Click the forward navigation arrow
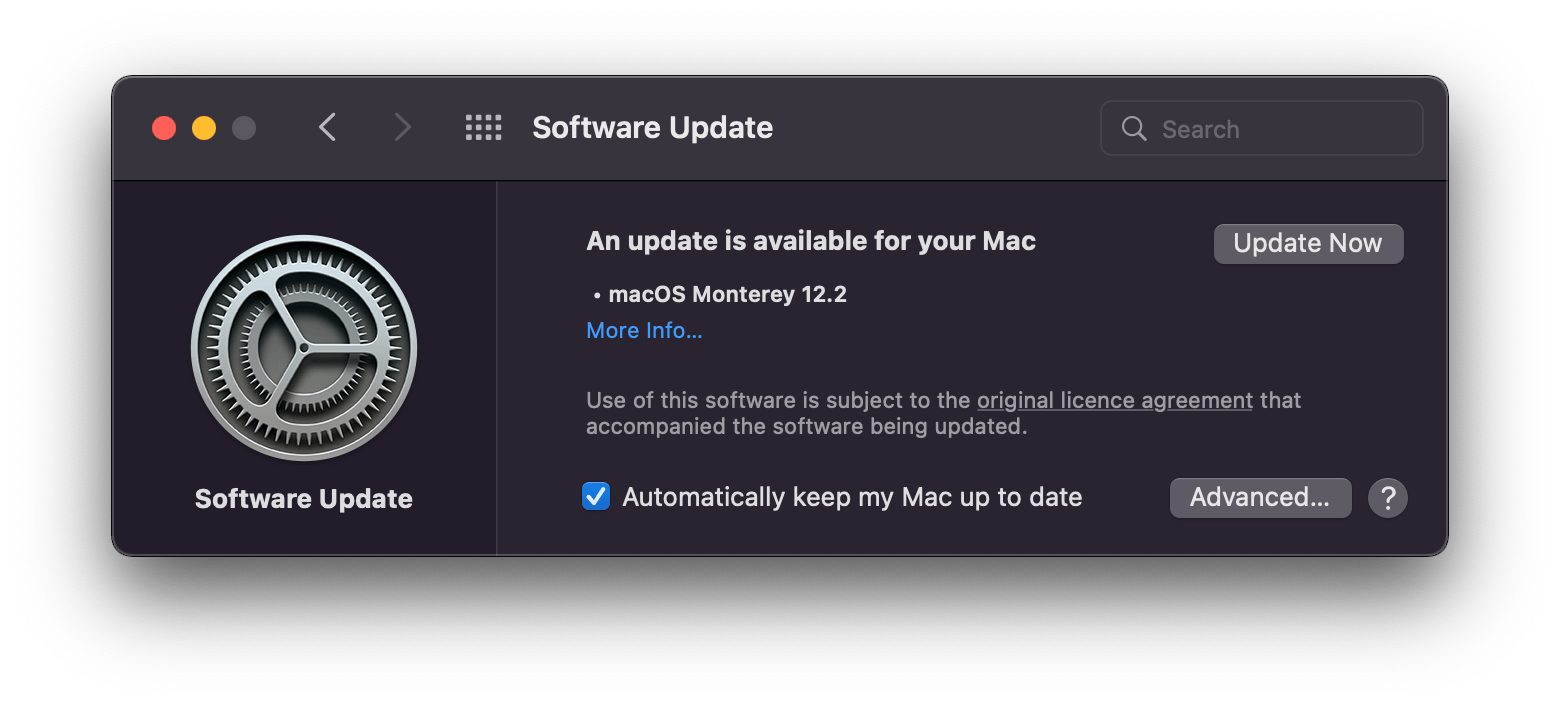Image resolution: width=1560 pixels, height=704 pixels. pos(401,127)
